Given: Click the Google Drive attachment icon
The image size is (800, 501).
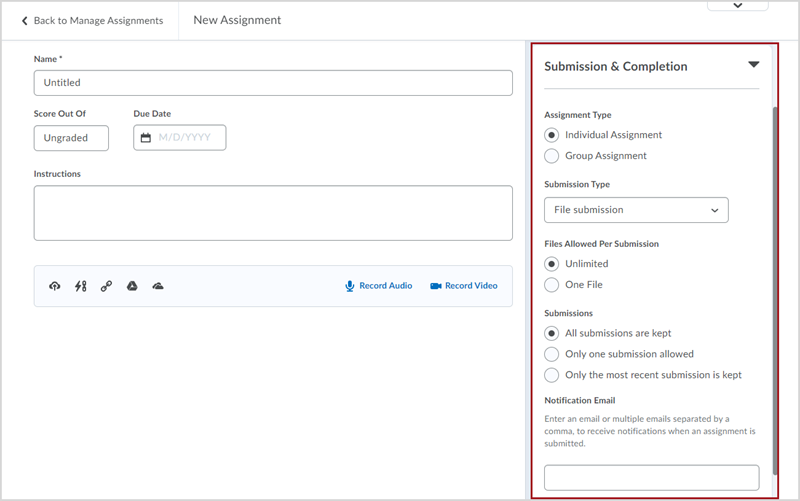Looking at the screenshot, I should point(132,286).
